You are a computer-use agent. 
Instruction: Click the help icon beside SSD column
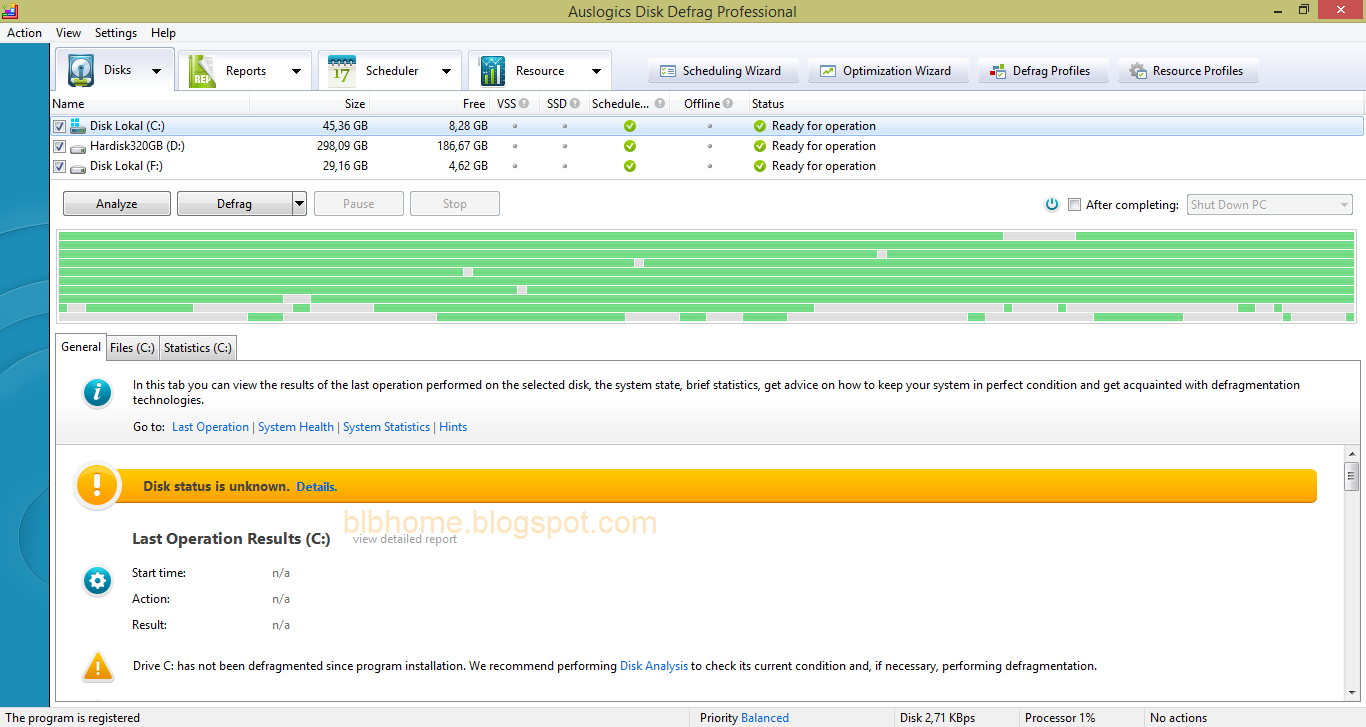pos(575,103)
